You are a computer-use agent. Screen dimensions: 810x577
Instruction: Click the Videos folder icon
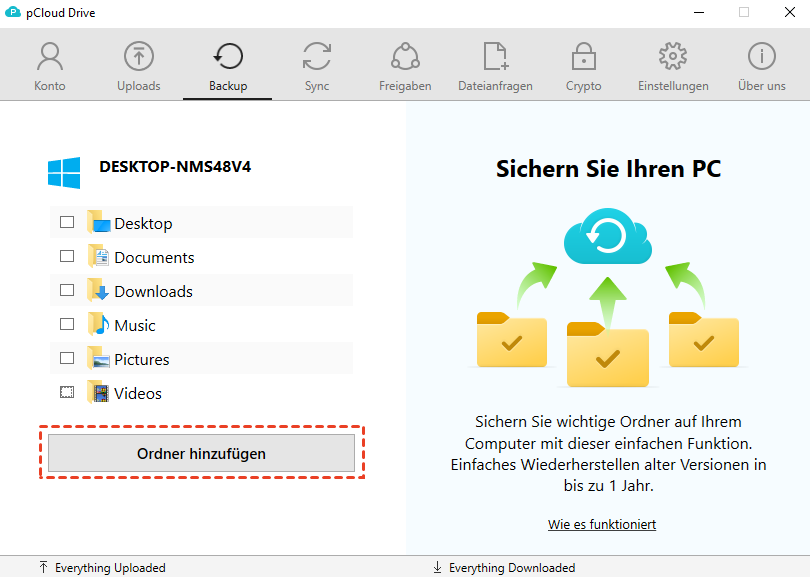(99, 393)
